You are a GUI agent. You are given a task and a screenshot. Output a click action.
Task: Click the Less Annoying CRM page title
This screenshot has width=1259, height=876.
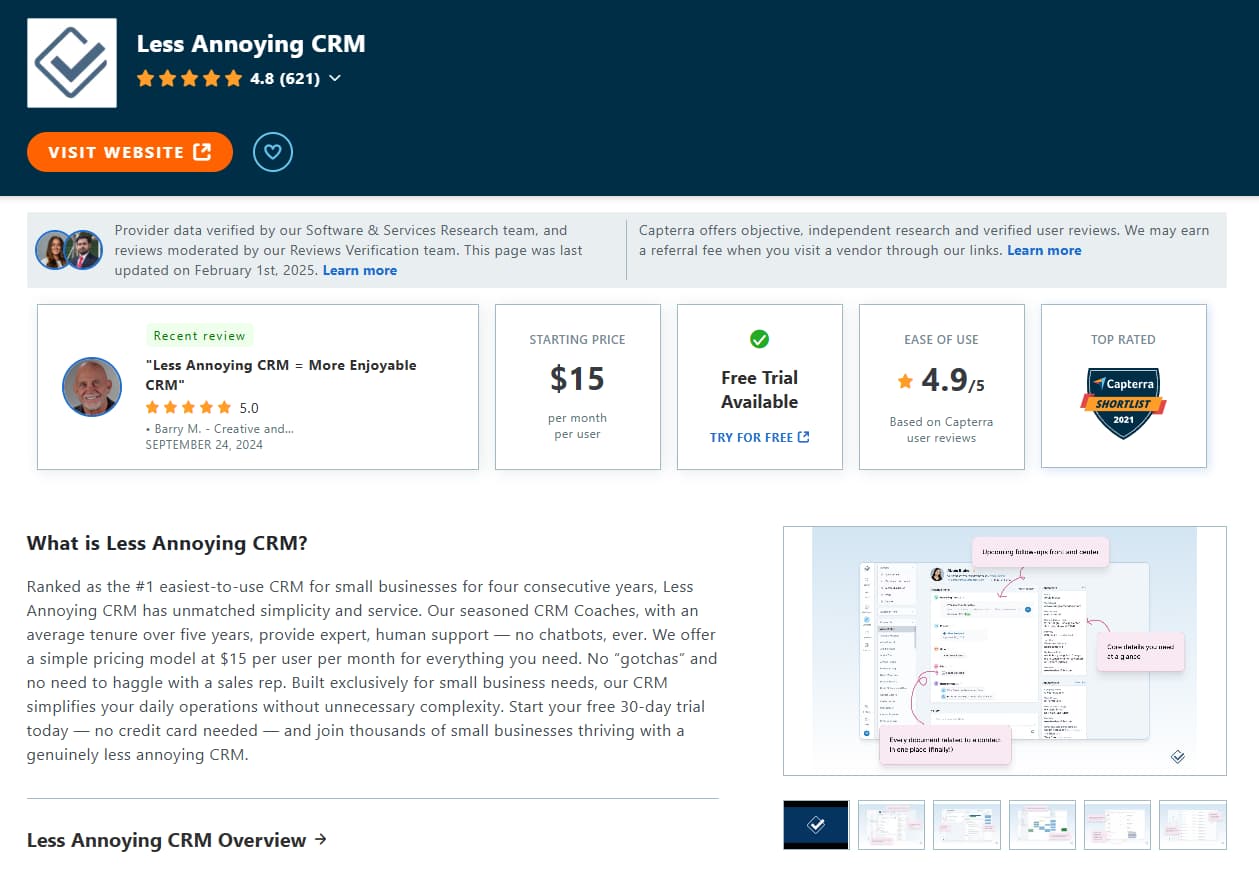pyautogui.click(x=251, y=44)
